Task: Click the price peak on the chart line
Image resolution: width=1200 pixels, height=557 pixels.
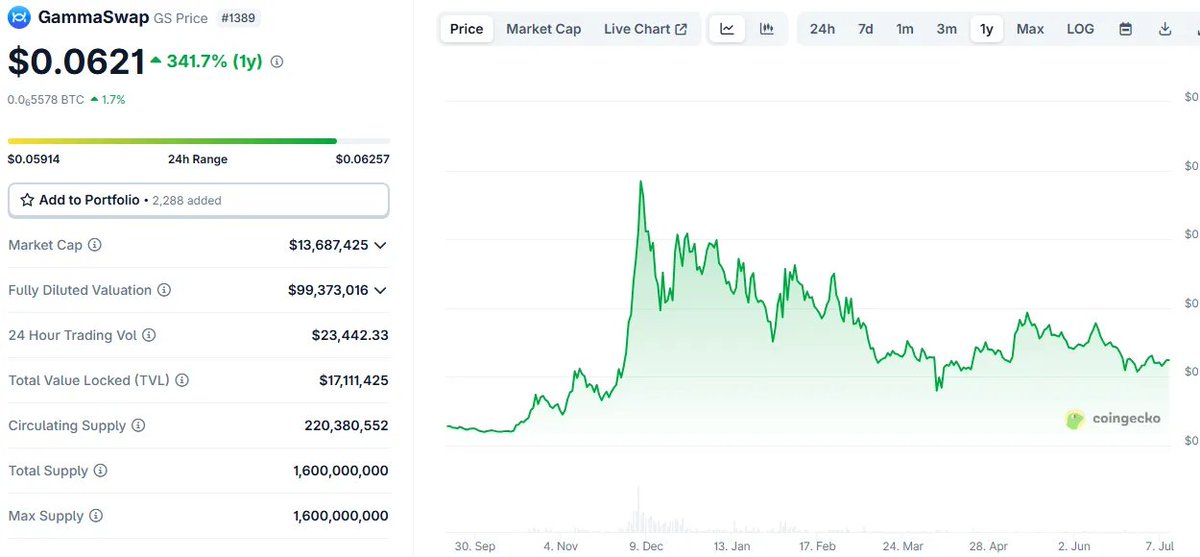Action: click(x=640, y=182)
